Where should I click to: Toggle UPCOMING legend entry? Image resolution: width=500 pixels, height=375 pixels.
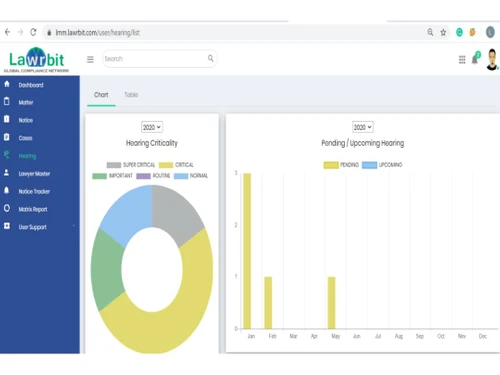tap(382, 165)
